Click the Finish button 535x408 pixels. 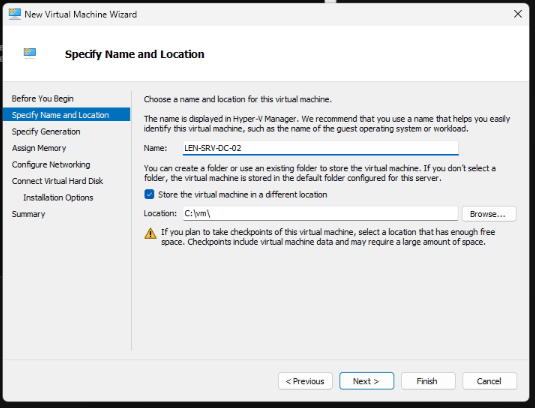click(x=428, y=381)
